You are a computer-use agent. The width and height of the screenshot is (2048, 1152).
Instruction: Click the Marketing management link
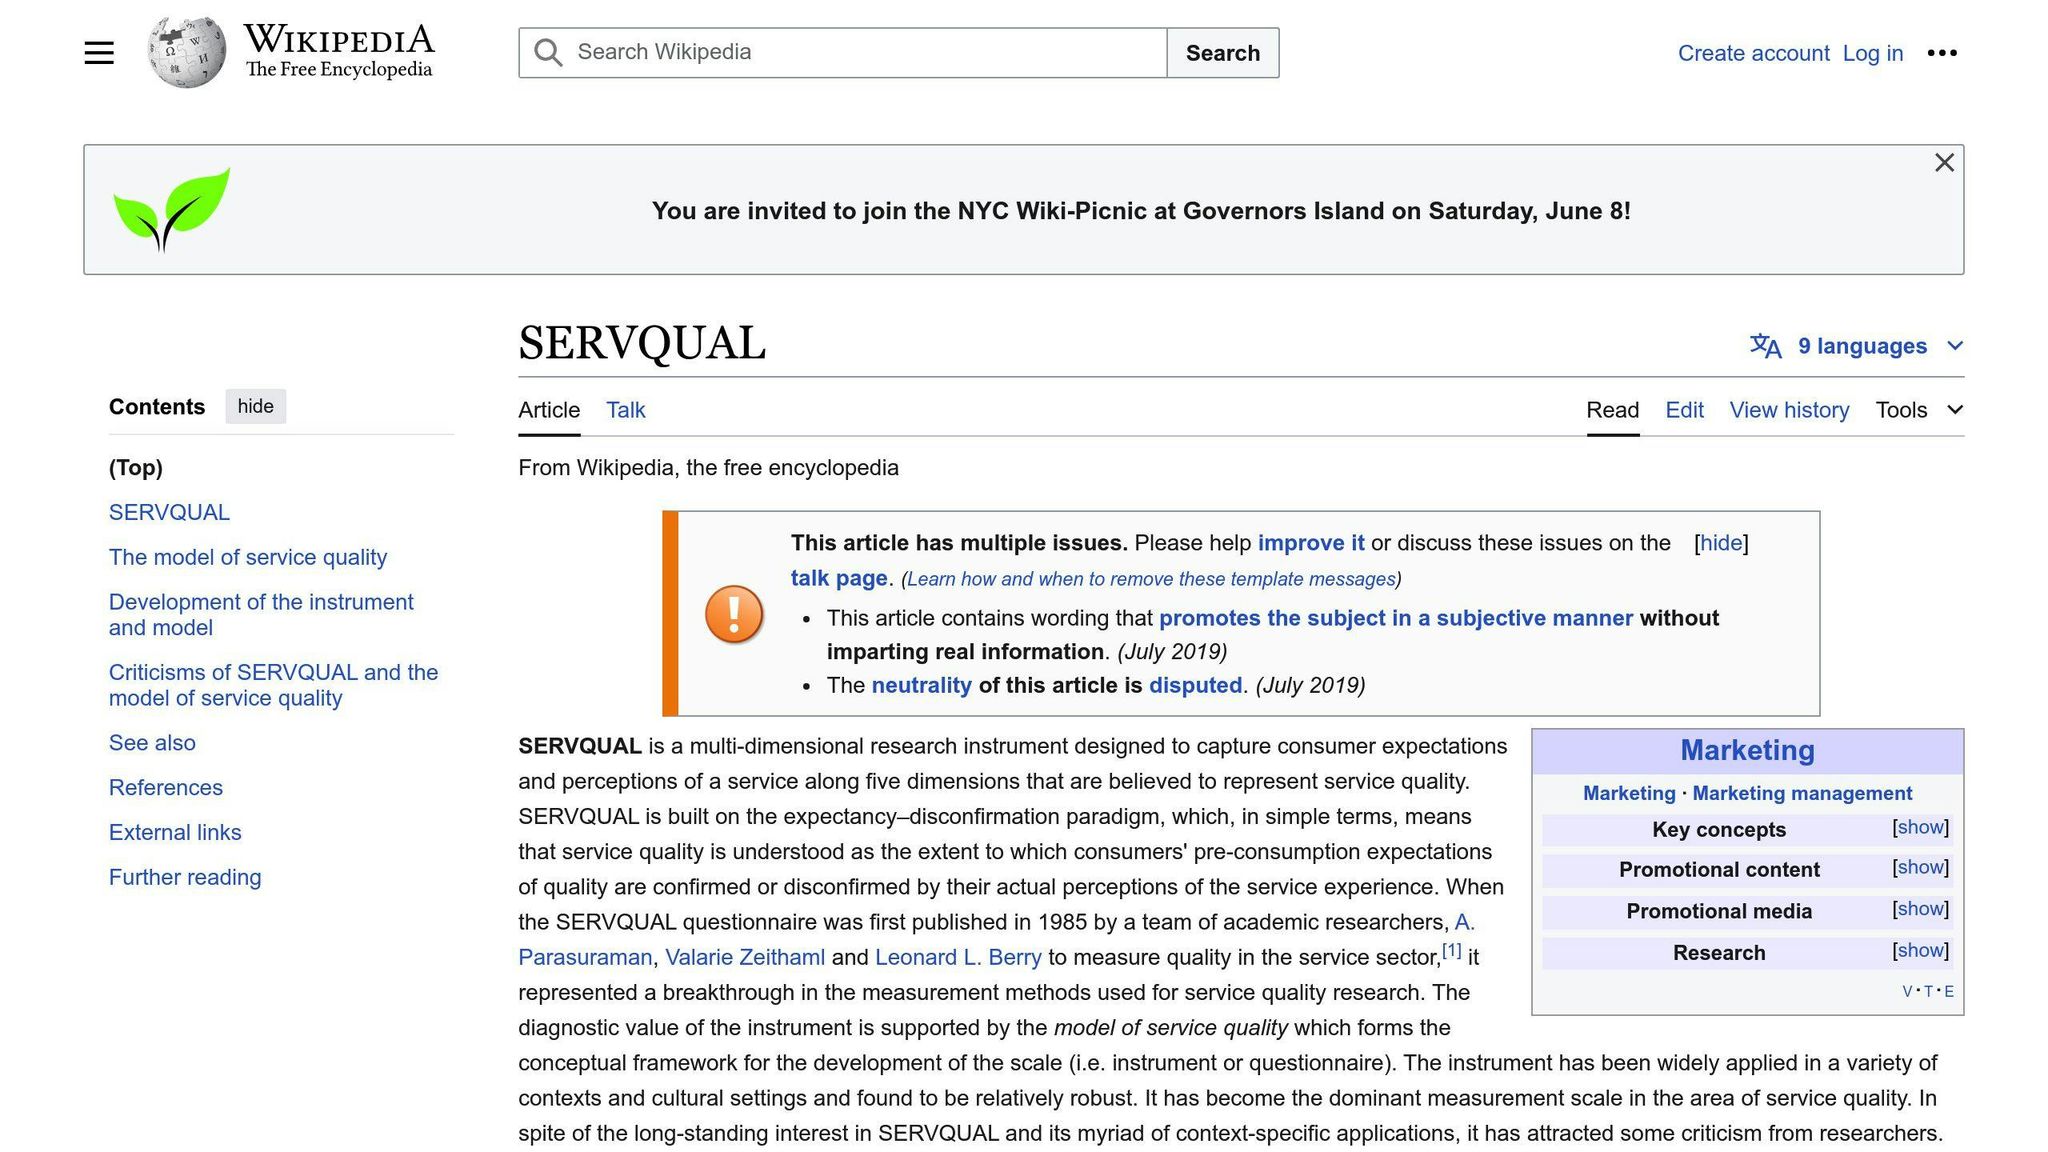tap(1802, 793)
